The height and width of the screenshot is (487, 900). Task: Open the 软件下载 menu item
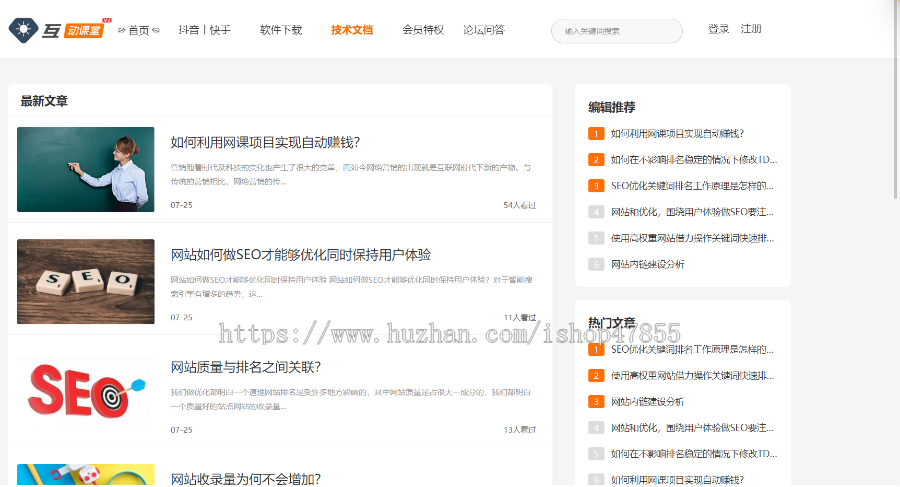(281, 30)
